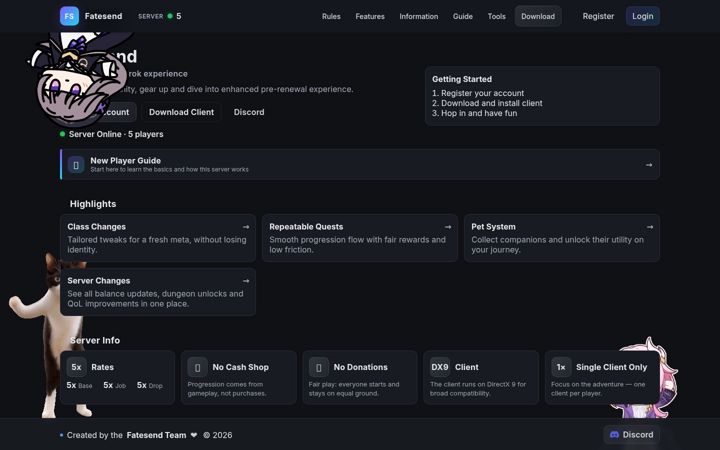Screen dimensions: 720x450
Task: Click '2. Download and install client' step text
Action: coord(487,103)
